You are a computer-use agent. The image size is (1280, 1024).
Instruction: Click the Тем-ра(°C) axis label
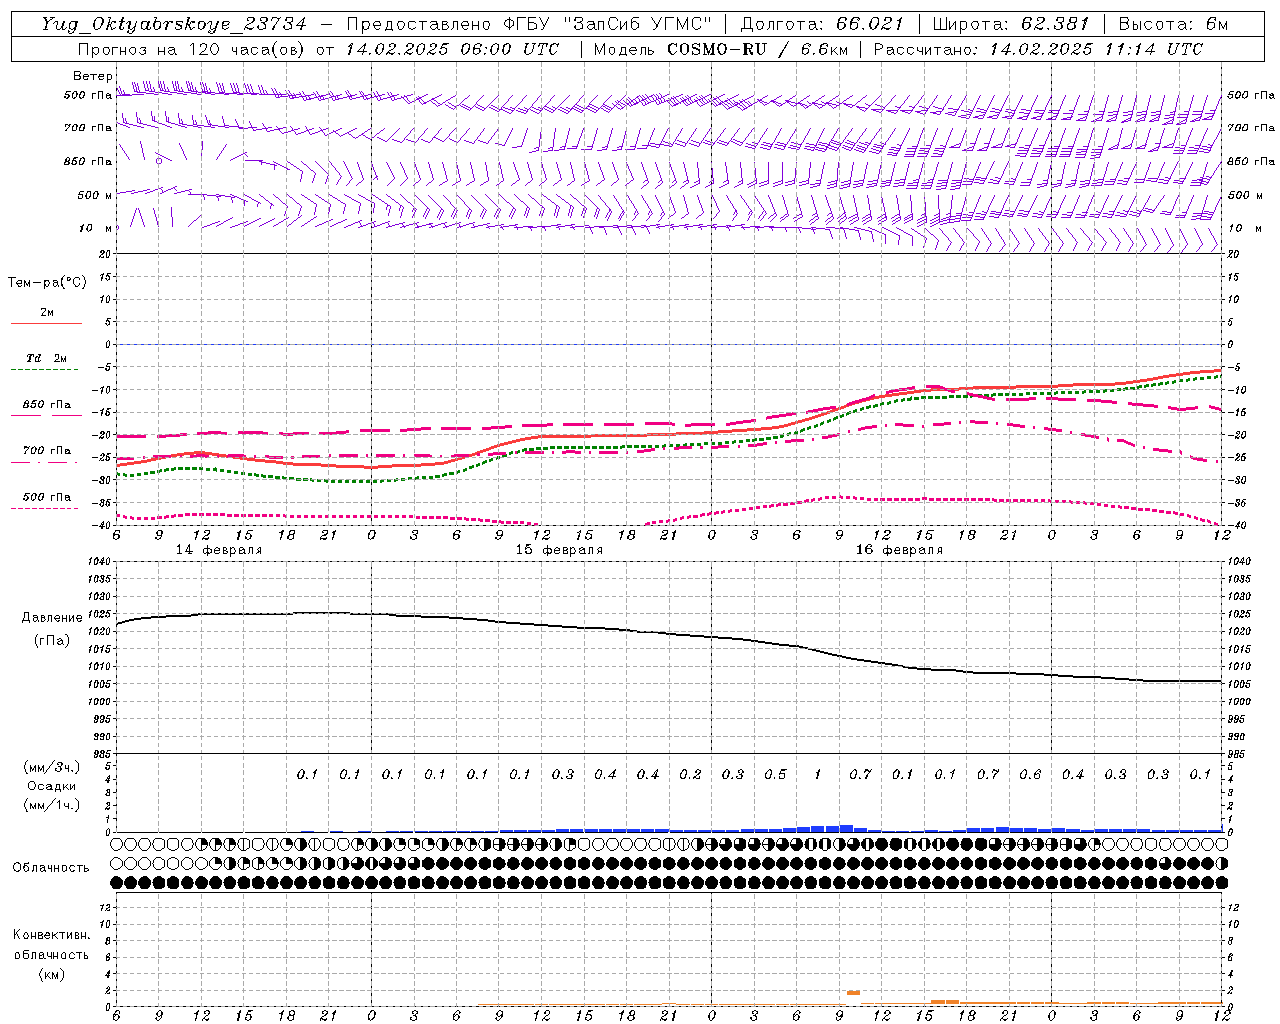(x=47, y=283)
